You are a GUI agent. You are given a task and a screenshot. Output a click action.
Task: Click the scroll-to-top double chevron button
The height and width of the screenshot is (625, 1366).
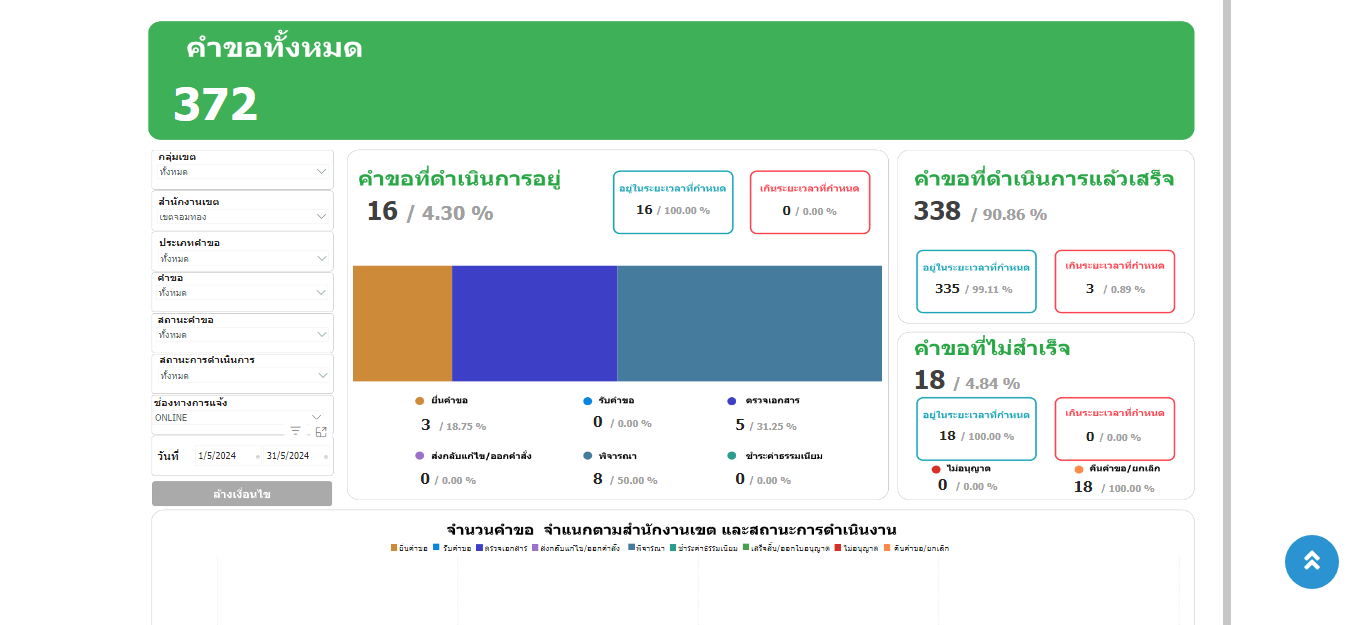coord(1311,561)
